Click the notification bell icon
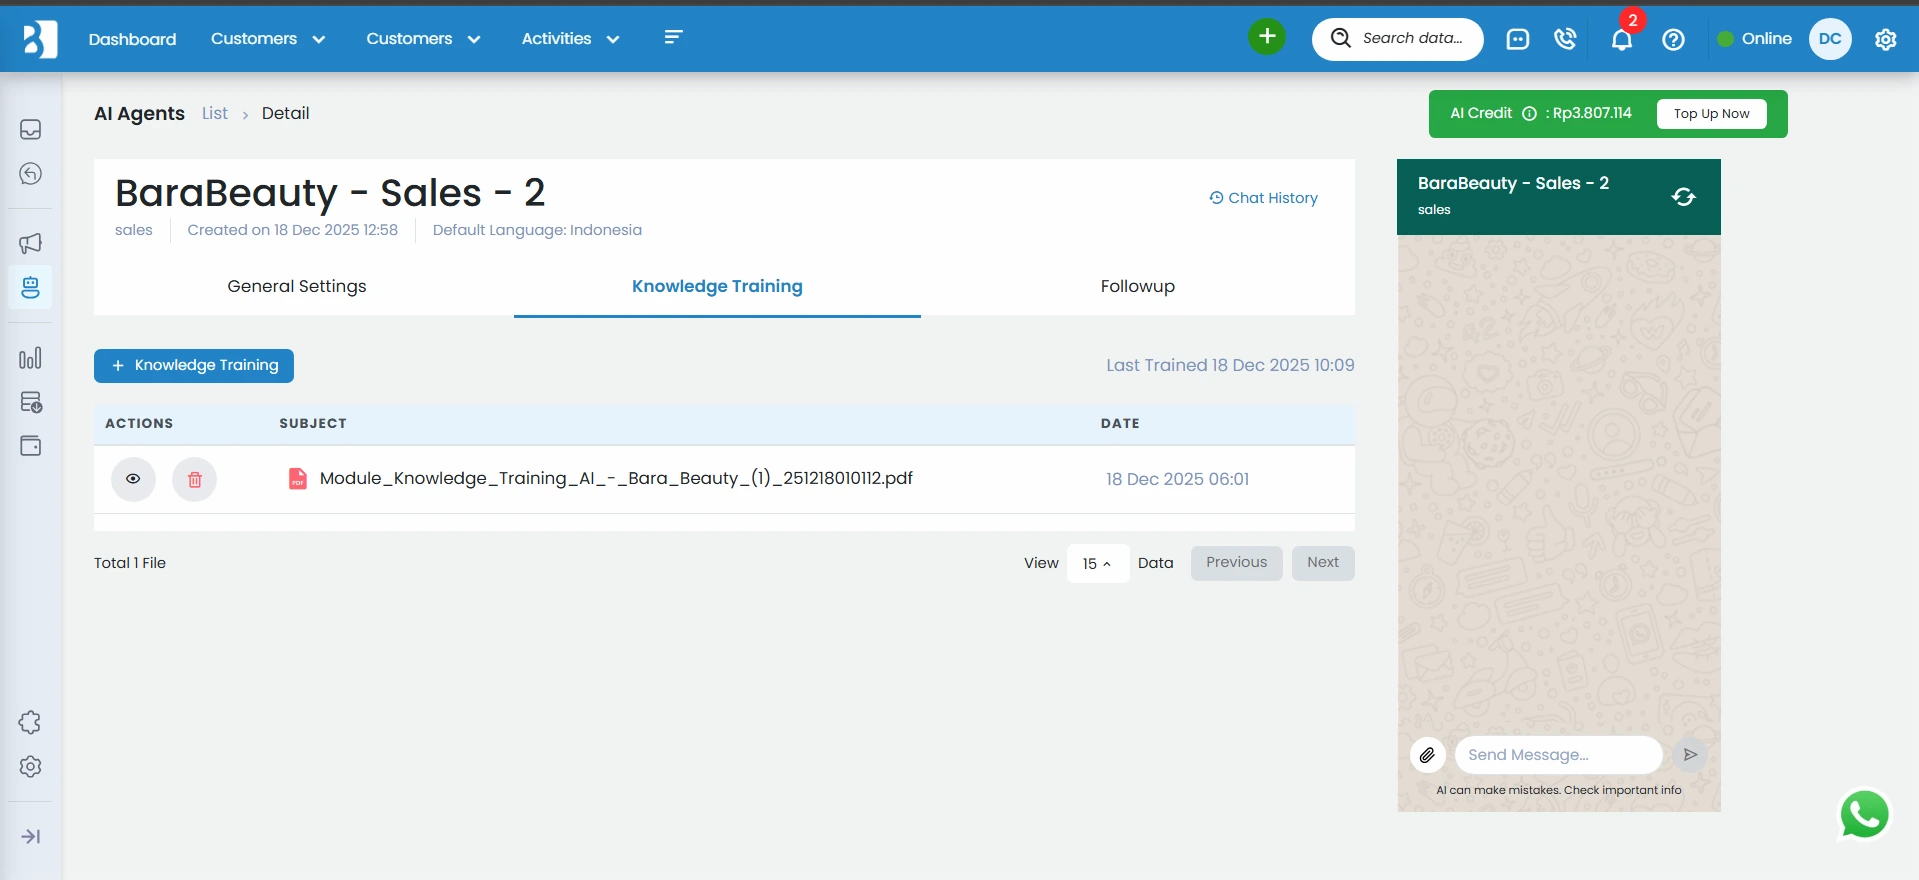The height and width of the screenshot is (880, 1919). click(x=1621, y=40)
